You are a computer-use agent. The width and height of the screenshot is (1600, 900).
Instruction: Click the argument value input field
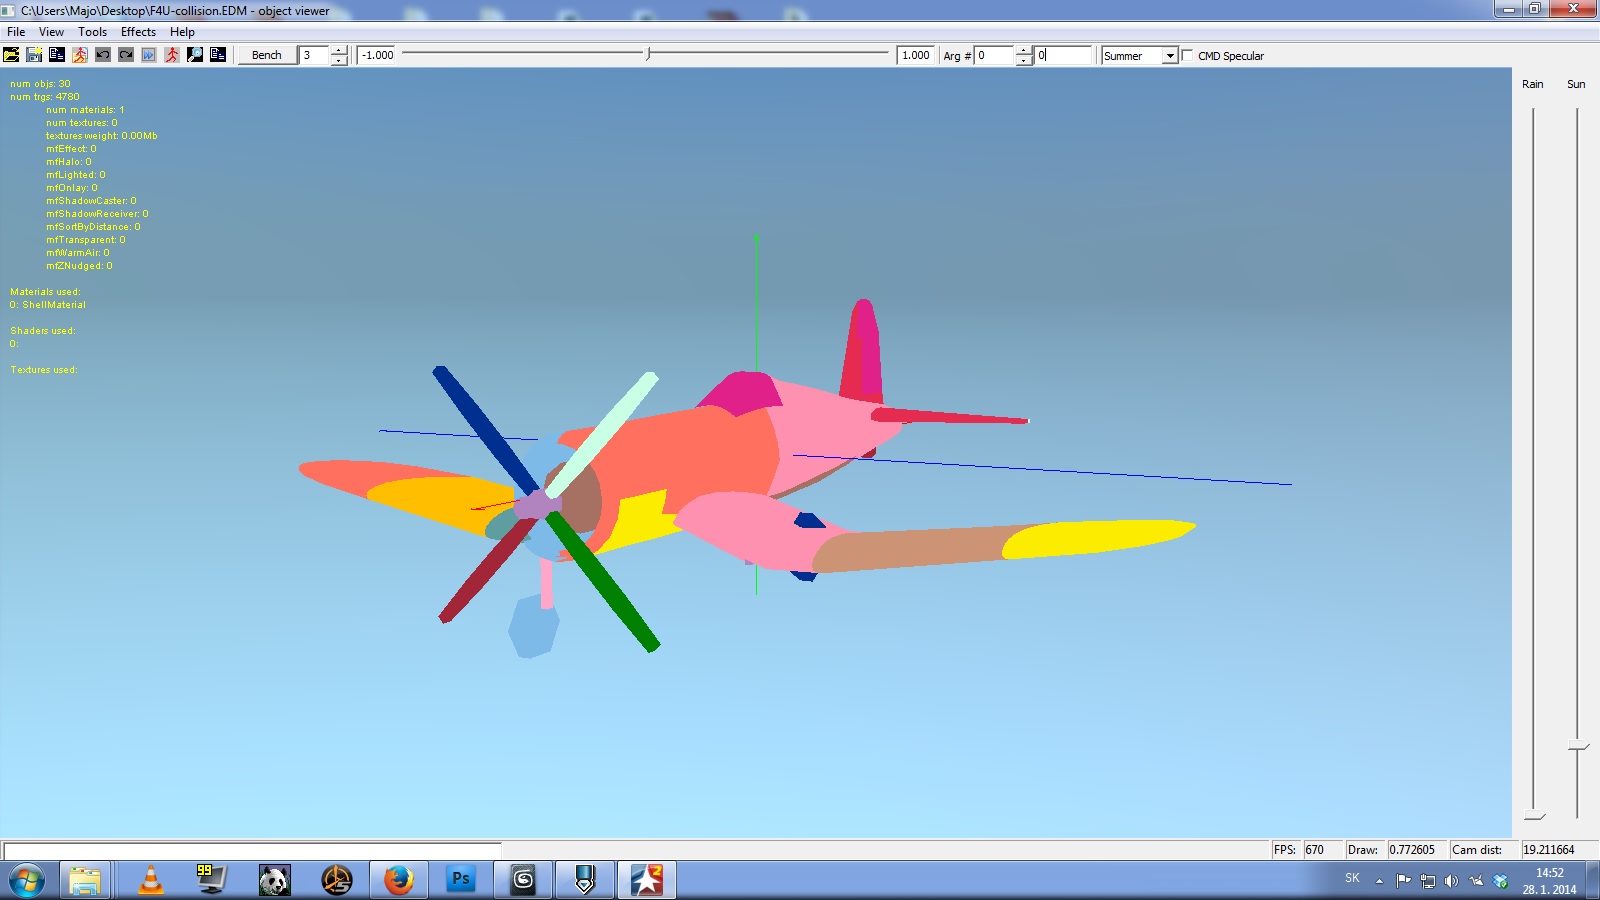(x=1062, y=55)
